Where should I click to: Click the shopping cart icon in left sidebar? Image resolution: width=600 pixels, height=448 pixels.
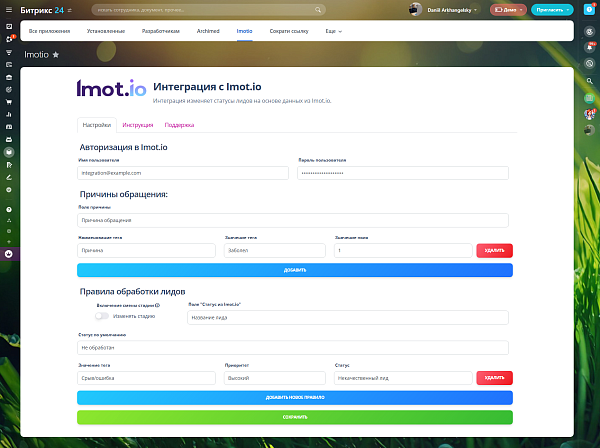(9, 102)
